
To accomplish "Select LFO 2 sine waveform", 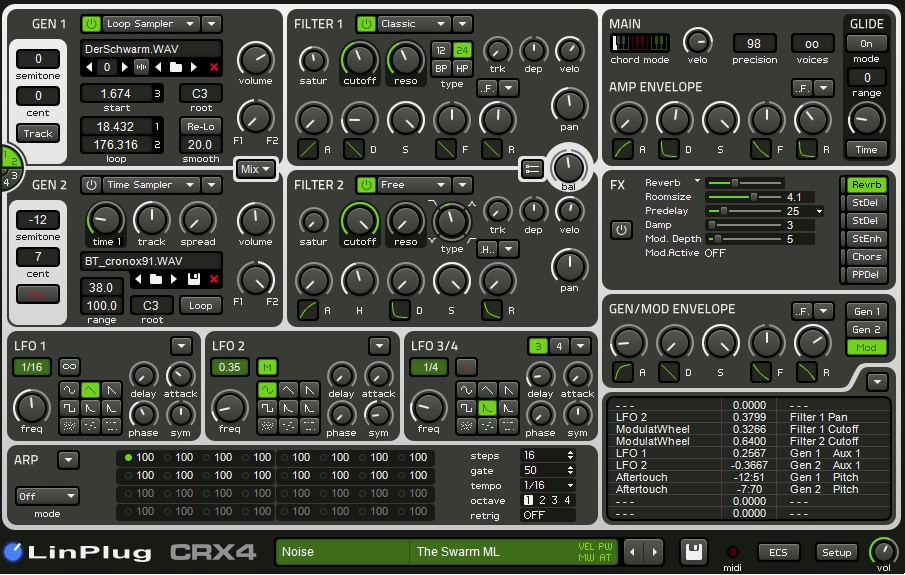I will [267, 390].
